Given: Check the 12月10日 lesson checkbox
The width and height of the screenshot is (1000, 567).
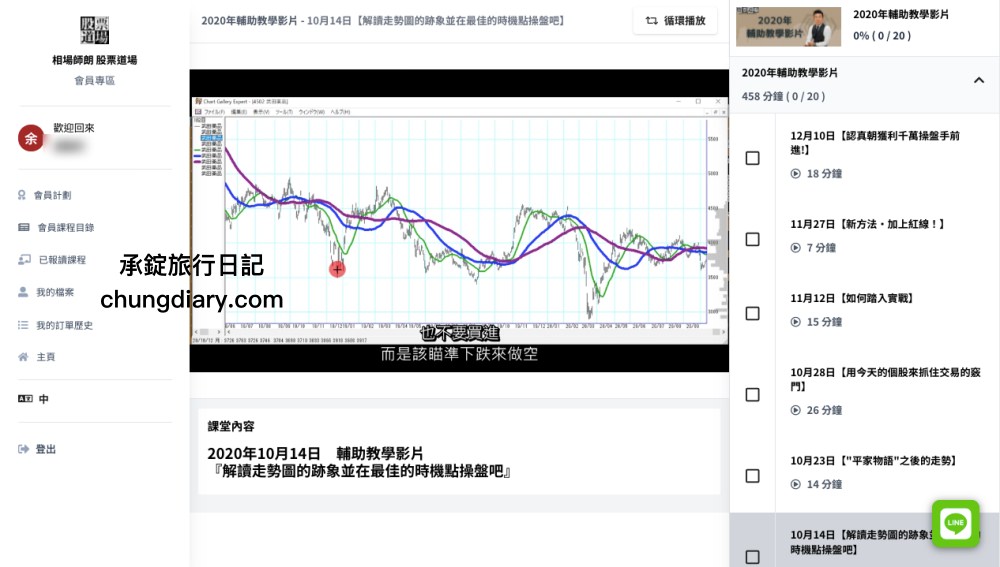Looking at the screenshot, I should click(x=753, y=158).
